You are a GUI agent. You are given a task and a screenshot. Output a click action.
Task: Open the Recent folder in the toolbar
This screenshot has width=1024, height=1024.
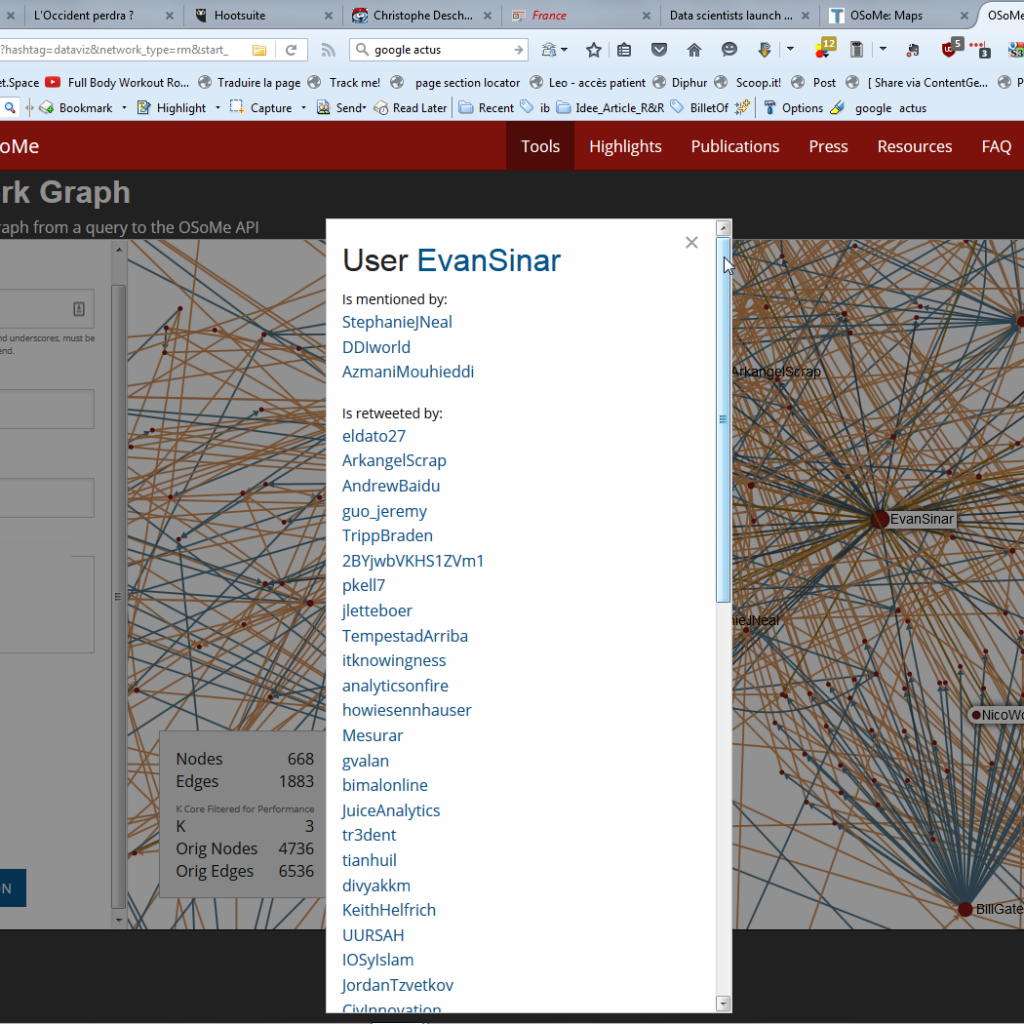[x=486, y=108]
